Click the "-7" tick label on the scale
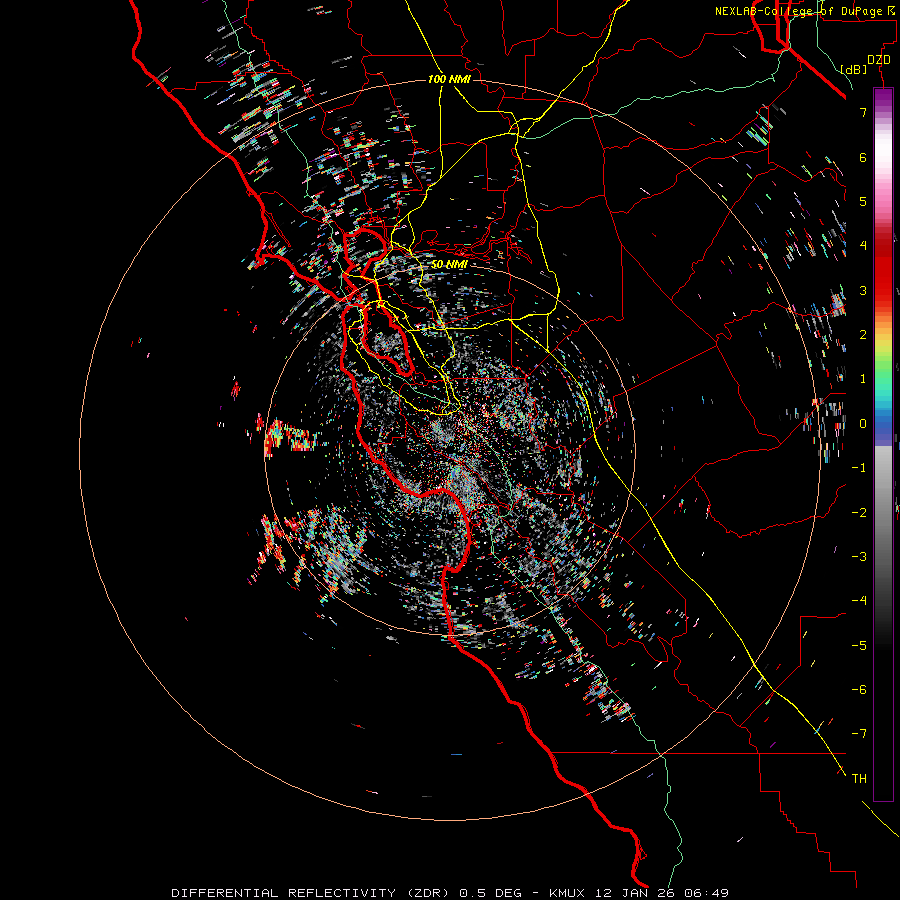This screenshot has width=900, height=900. pyautogui.click(x=859, y=734)
